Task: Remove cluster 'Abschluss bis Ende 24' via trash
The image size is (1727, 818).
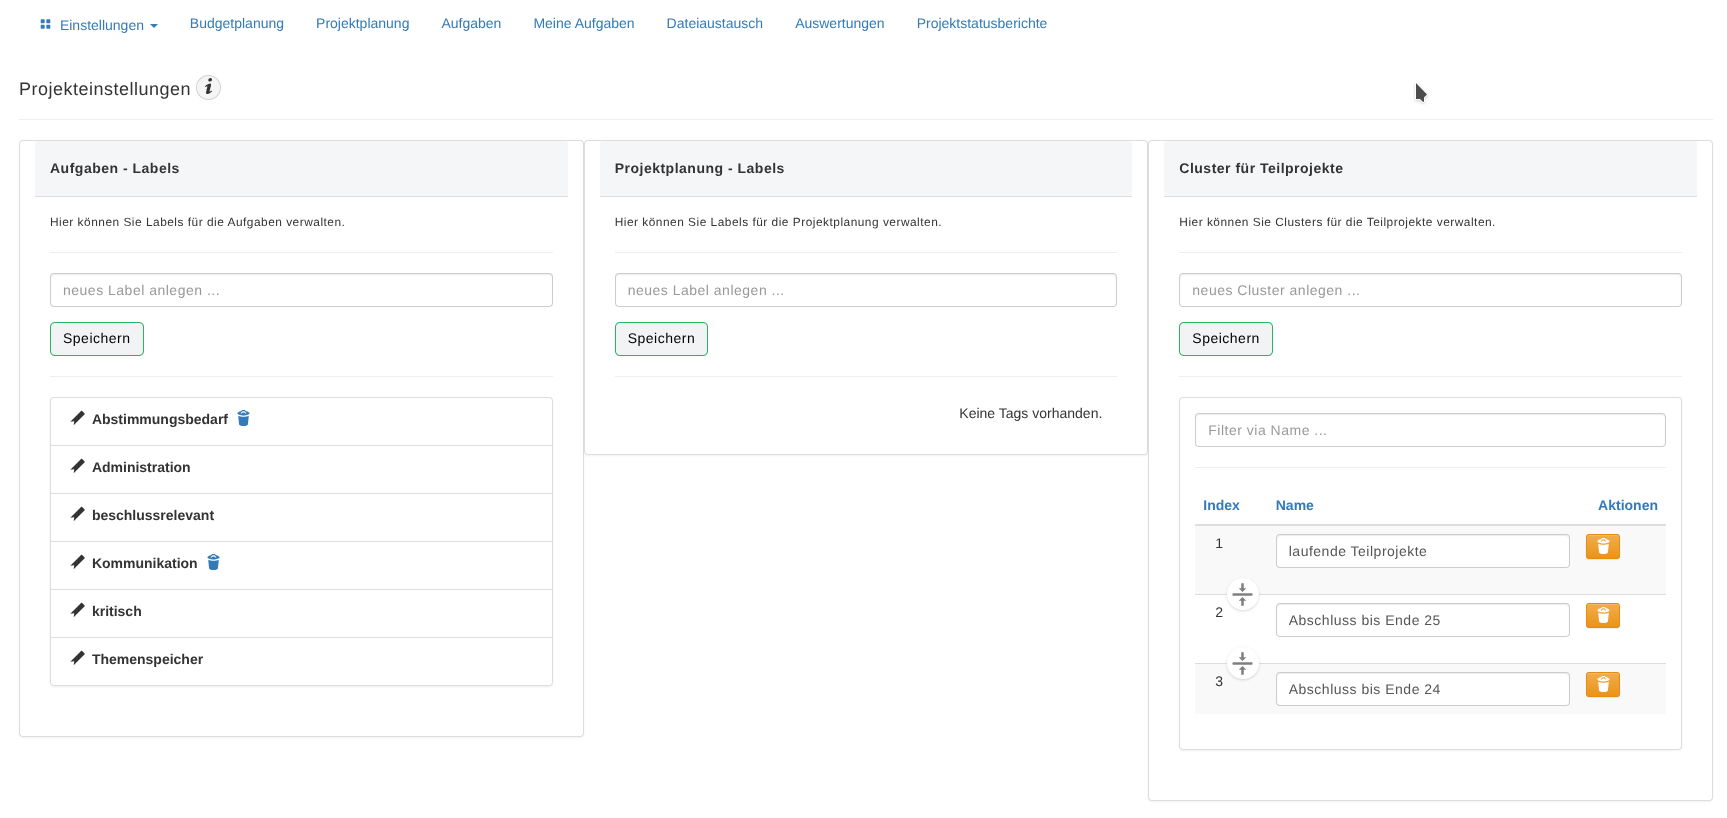Action: [1602, 685]
